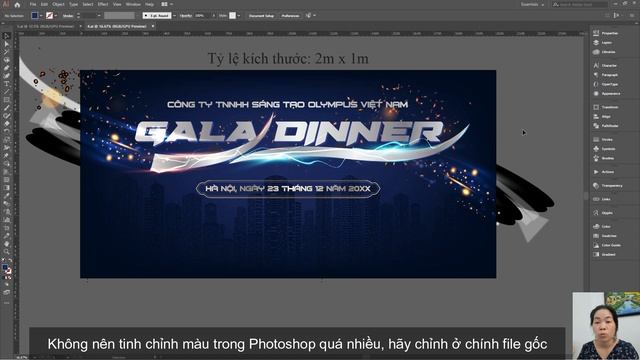Open the graphic Style dropdown
The height and width of the screenshot is (360, 640).
tap(239, 16)
